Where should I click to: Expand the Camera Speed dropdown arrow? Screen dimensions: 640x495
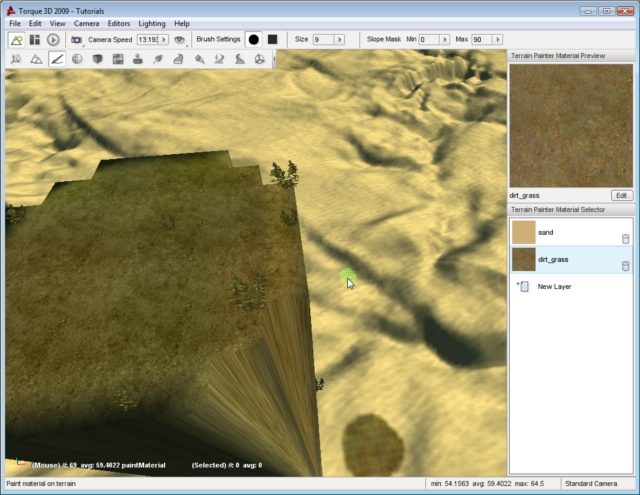tap(164, 40)
